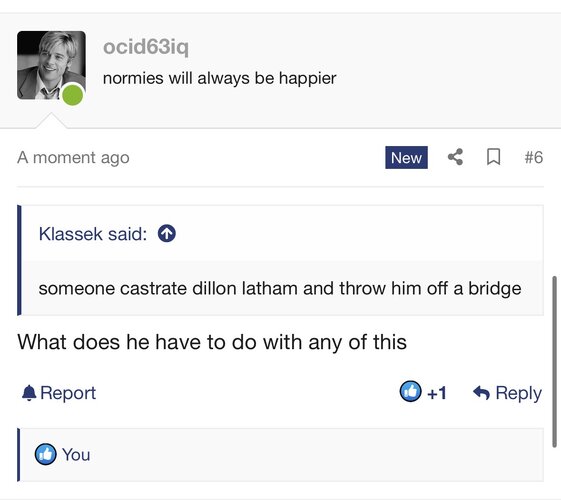Open the #6 post permalink

point(533,157)
